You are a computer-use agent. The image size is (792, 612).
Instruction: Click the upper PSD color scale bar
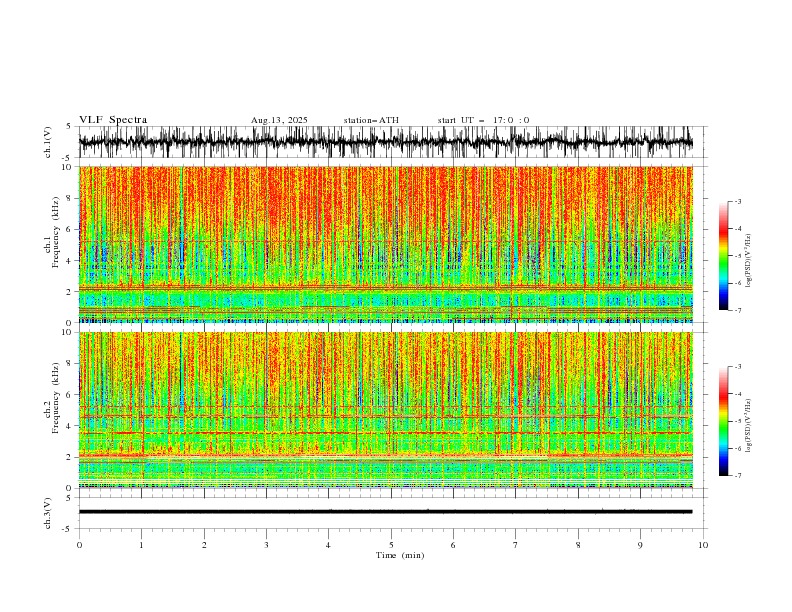coord(723,256)
